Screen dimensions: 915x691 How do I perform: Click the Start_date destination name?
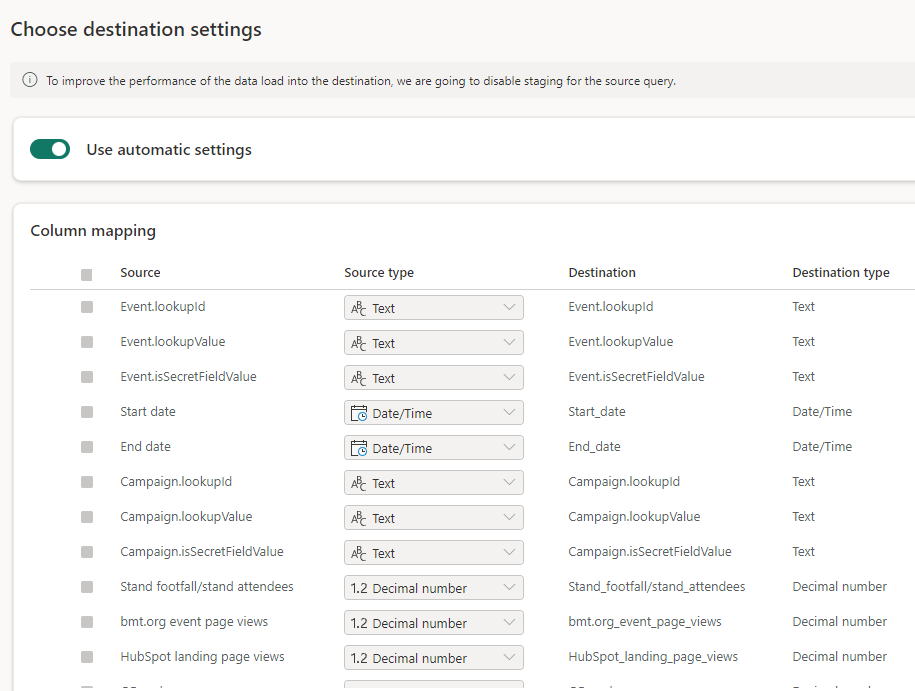point(597,412)
